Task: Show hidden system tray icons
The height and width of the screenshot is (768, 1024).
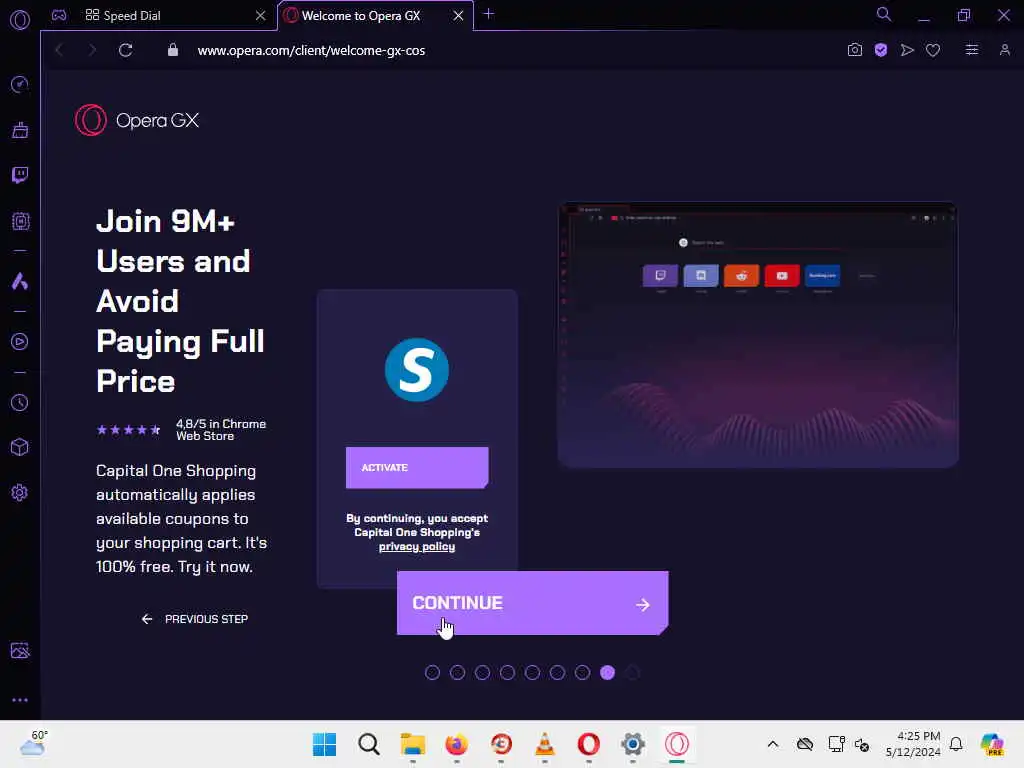Action: click(773, 744)
